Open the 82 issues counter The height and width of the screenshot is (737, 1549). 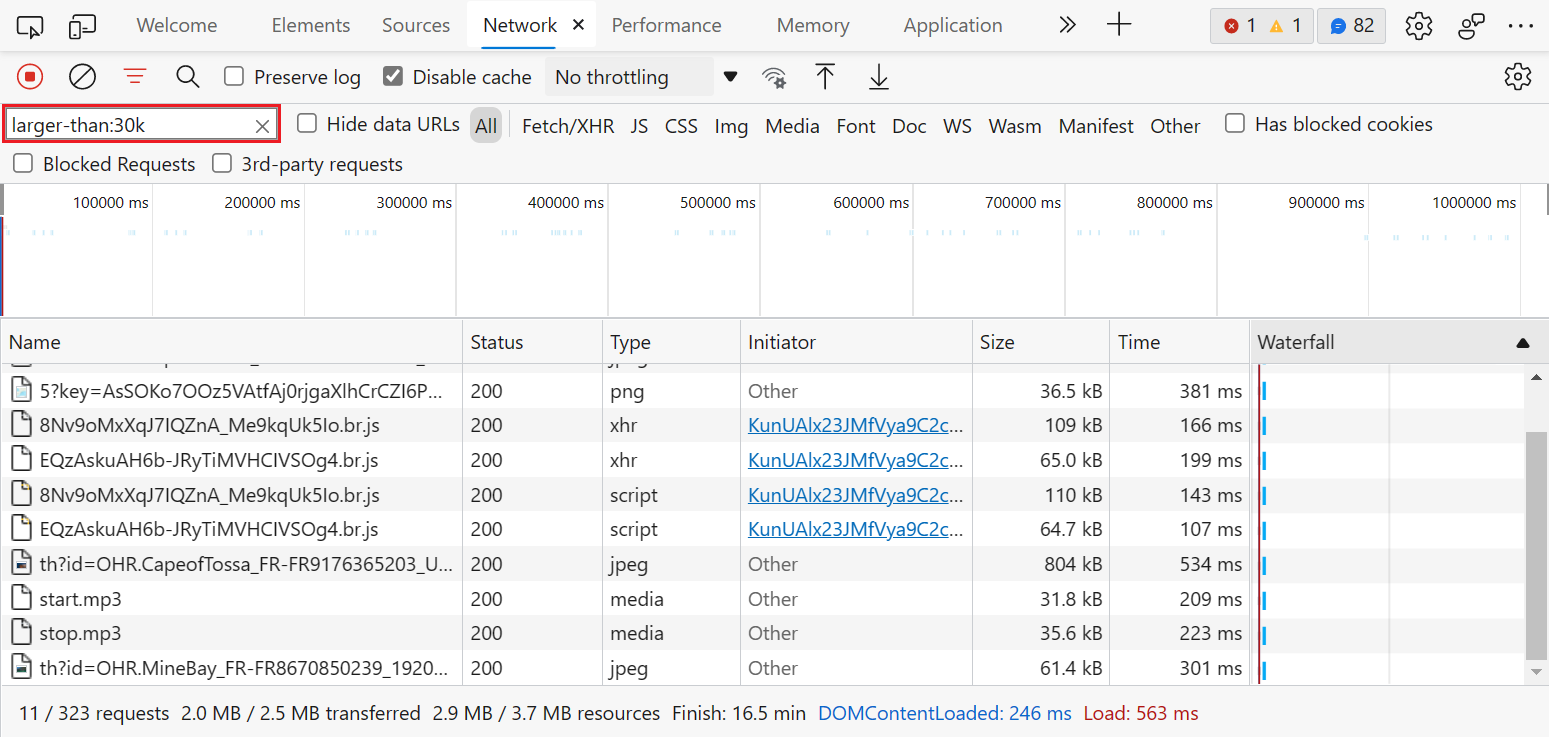[x=1351, y=26]
